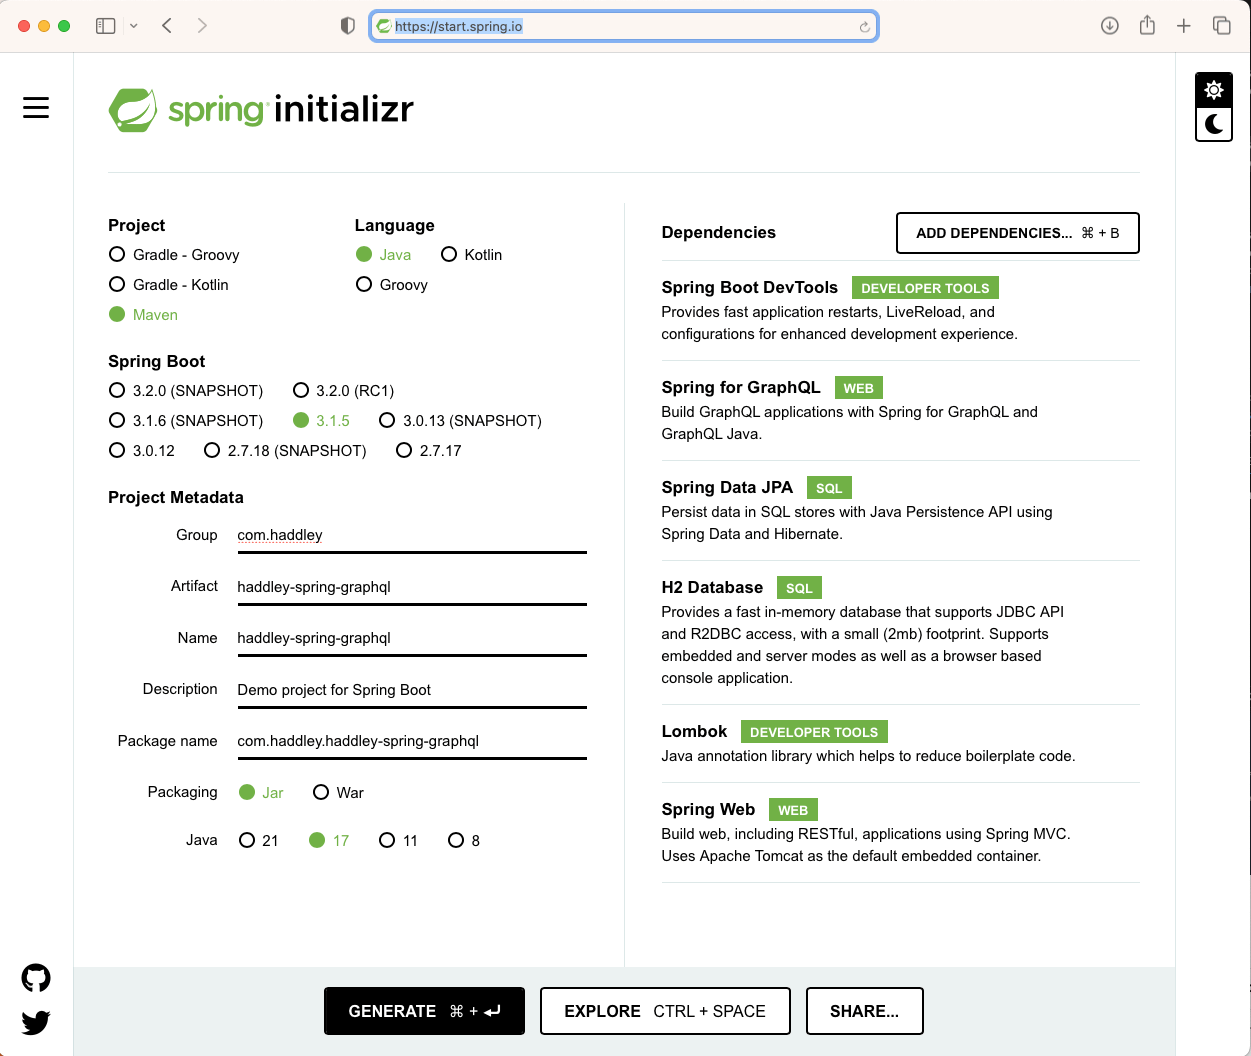Image resolution: width=1251 pixels, height=1056 pixels.
Task: Switch to light theme sun icon
Action: coord(1214,90)
